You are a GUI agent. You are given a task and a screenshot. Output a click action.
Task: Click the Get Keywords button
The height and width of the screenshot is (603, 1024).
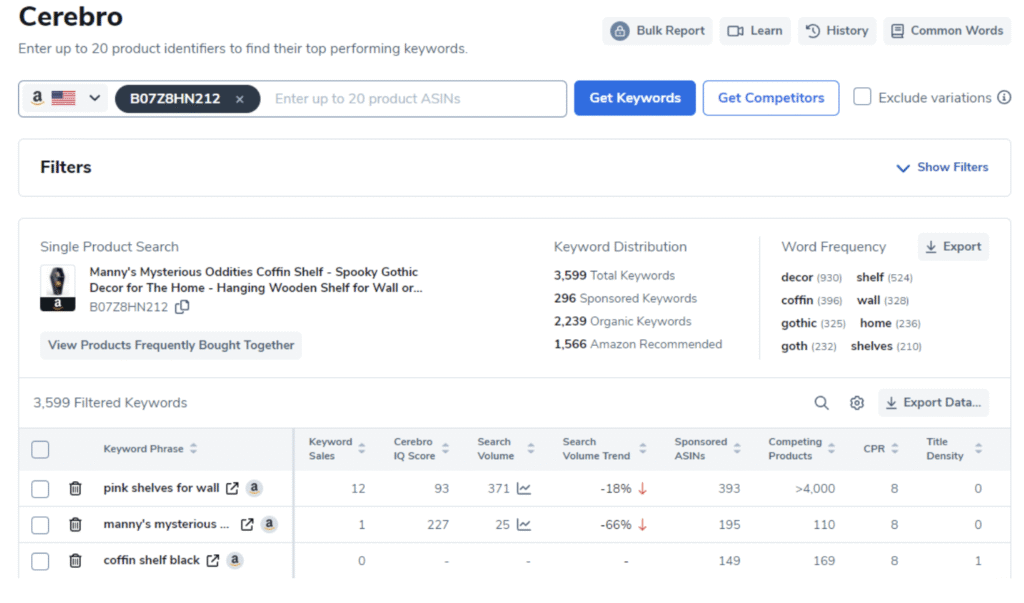[635, 98]
